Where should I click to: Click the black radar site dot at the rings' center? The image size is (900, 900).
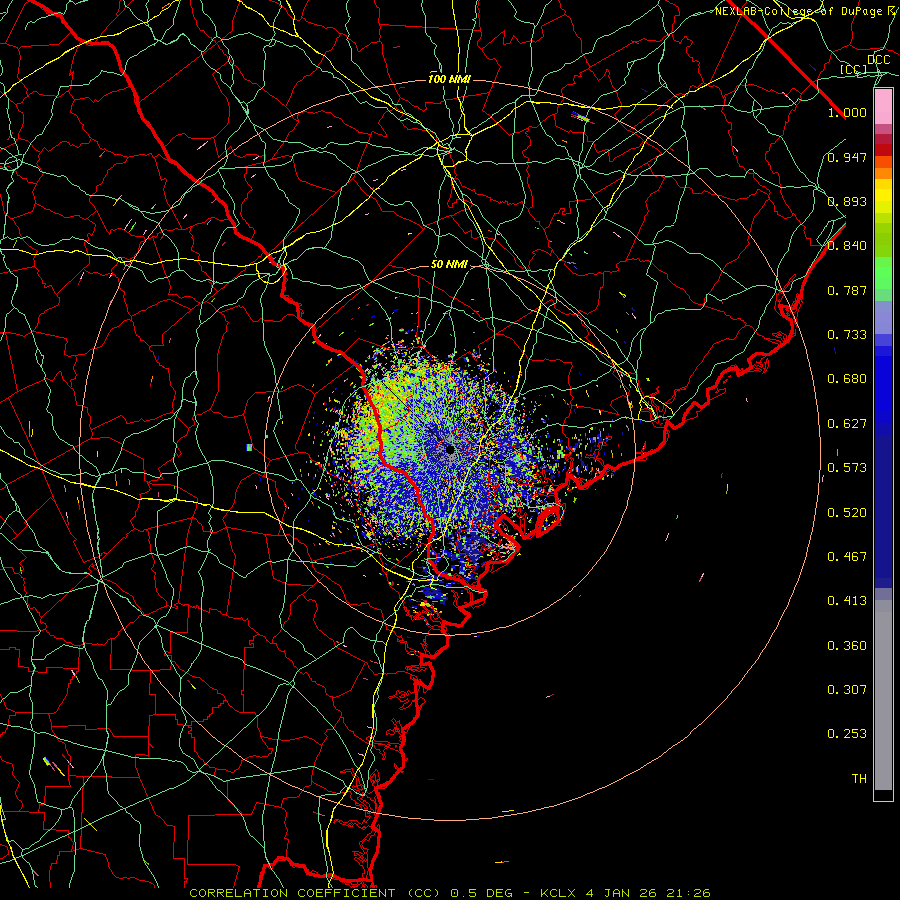point(451,449)
